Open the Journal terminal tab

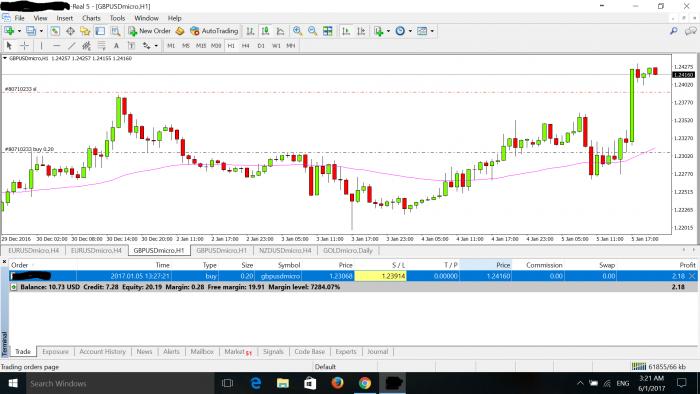click(x=377, y=352)
